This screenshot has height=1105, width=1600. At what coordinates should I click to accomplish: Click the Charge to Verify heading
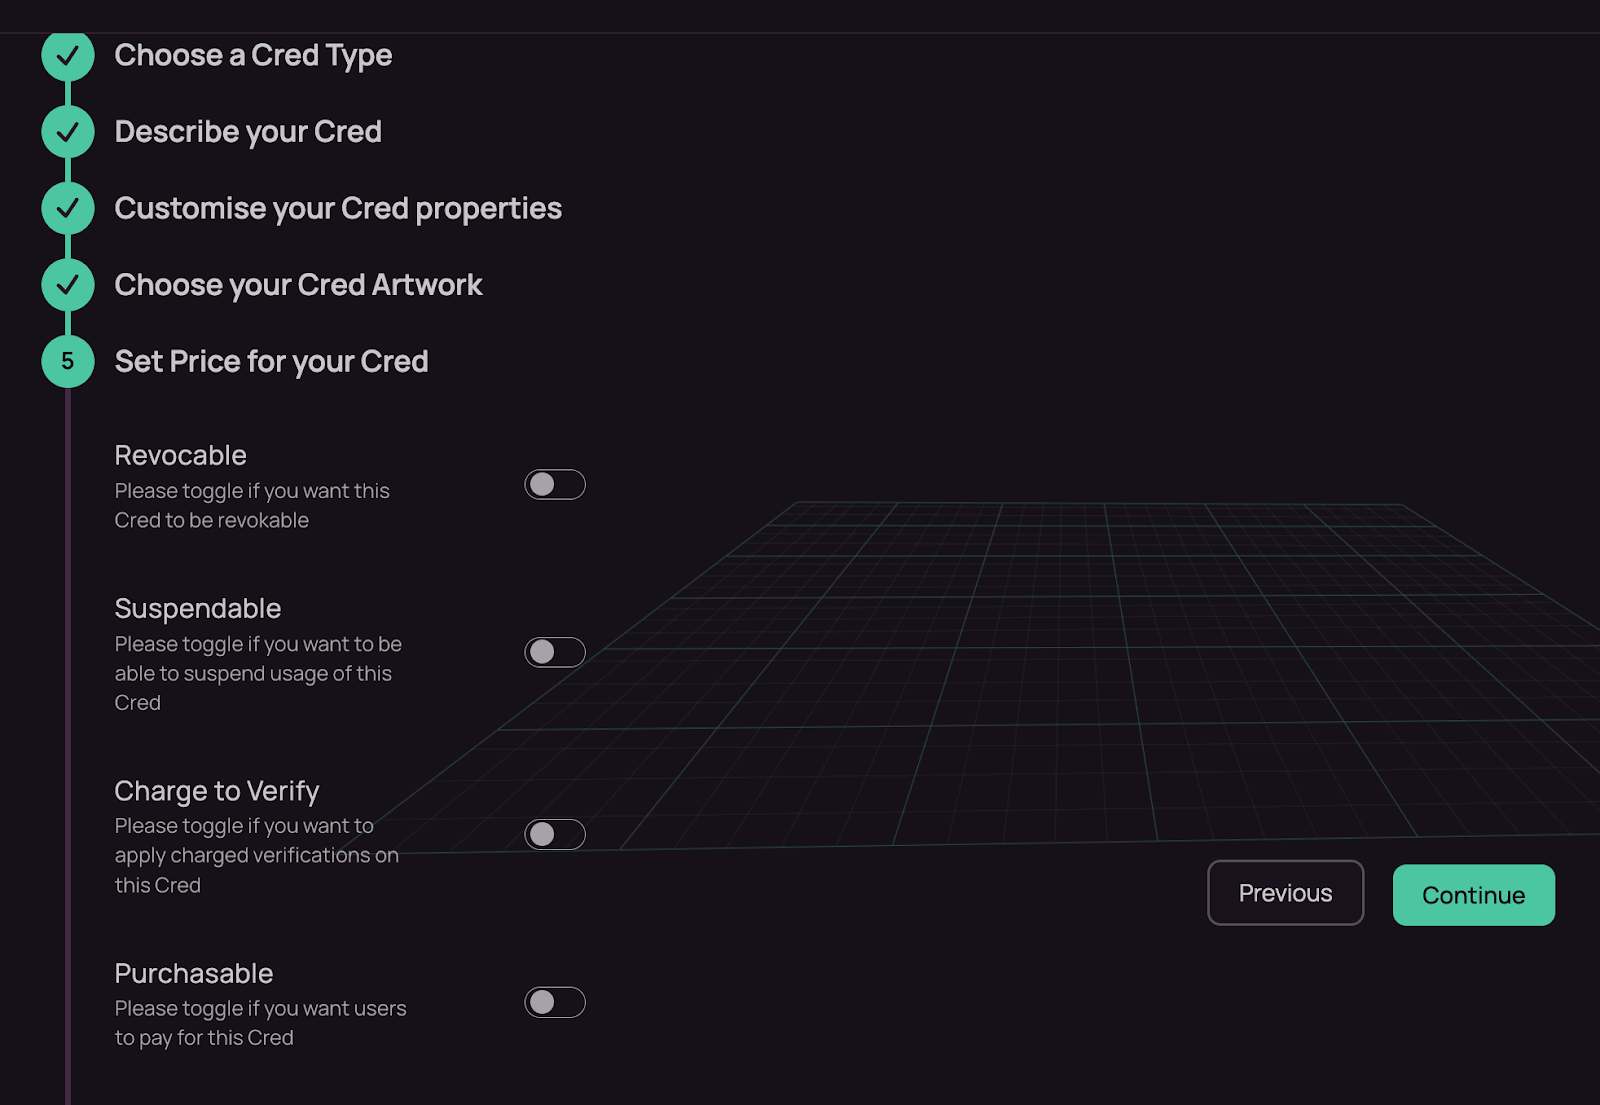pyautogui.click(x=216, y=791)
